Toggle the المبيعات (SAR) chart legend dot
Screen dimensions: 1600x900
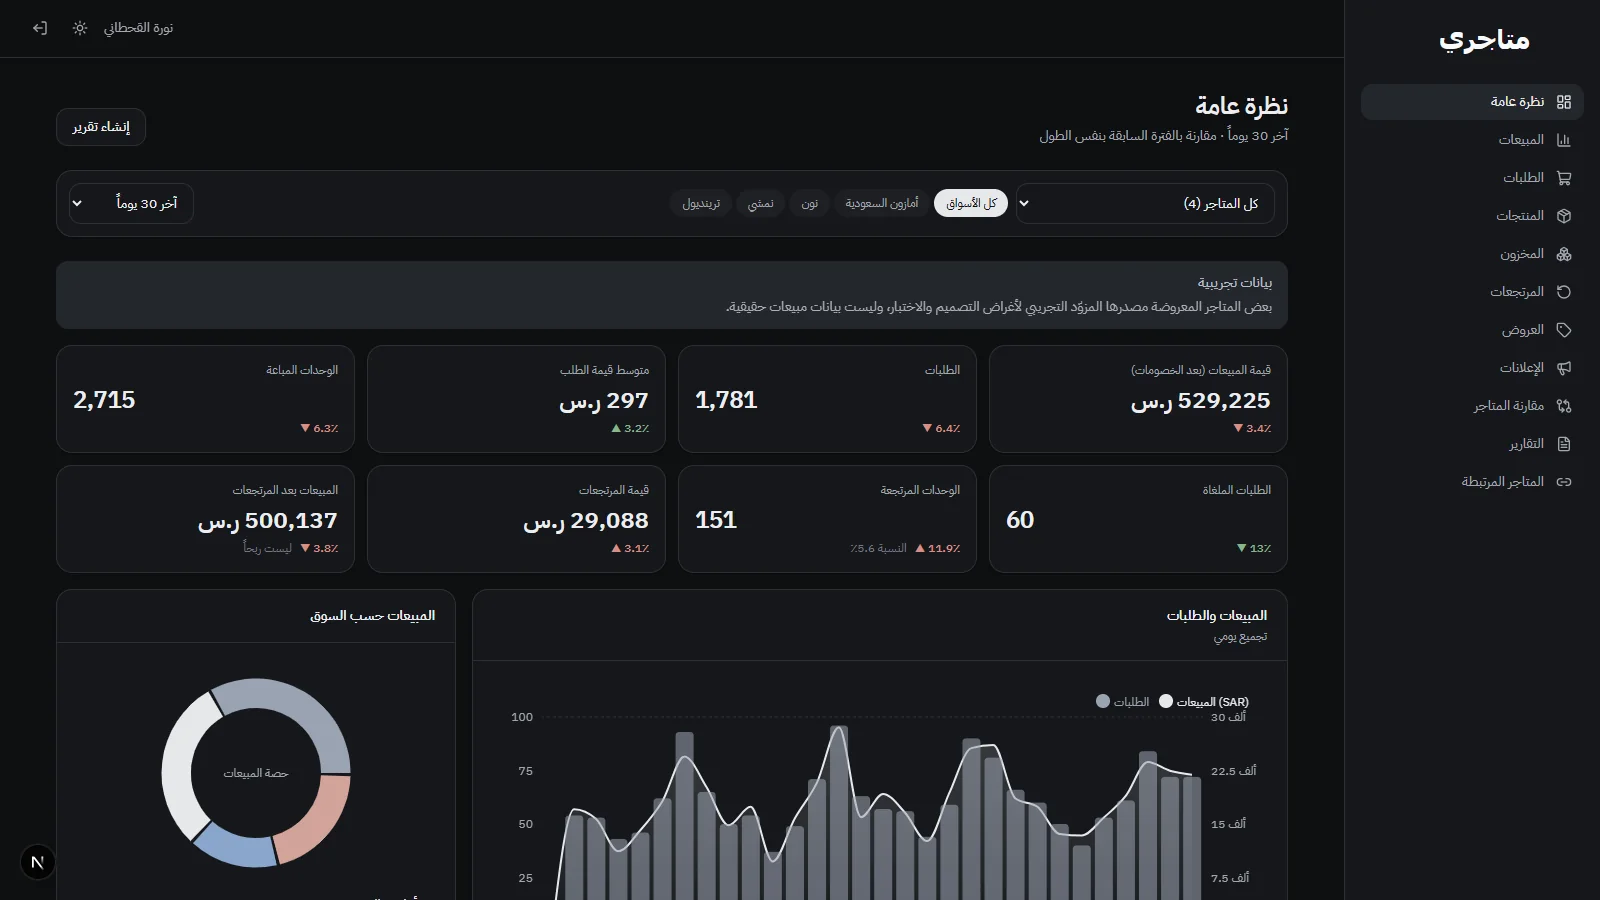pos(1166,701)
